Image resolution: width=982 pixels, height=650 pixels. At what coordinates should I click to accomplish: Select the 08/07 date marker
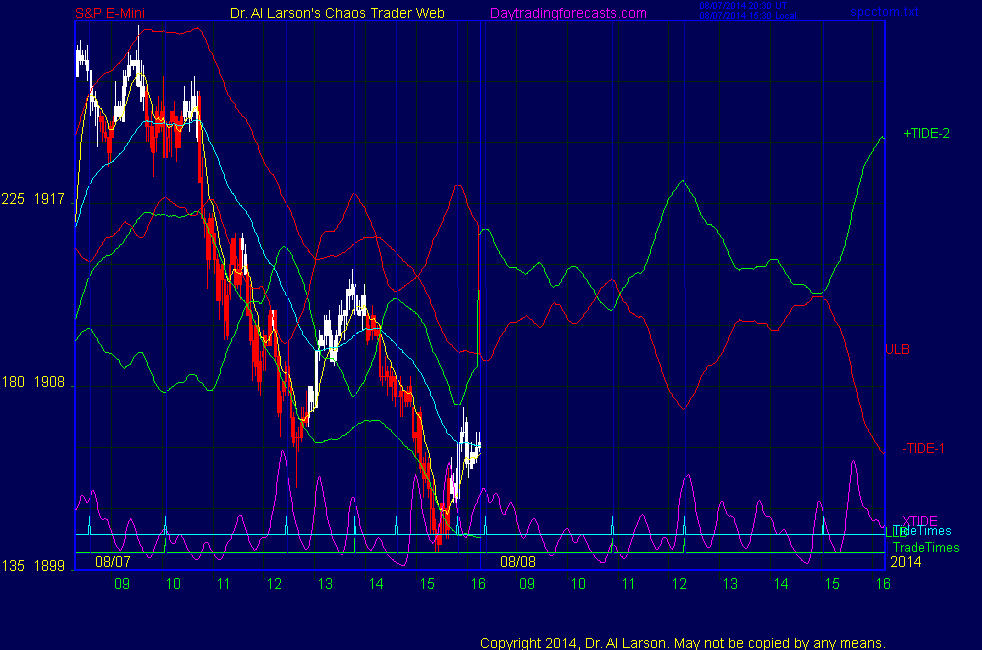[x=113, y=562]
